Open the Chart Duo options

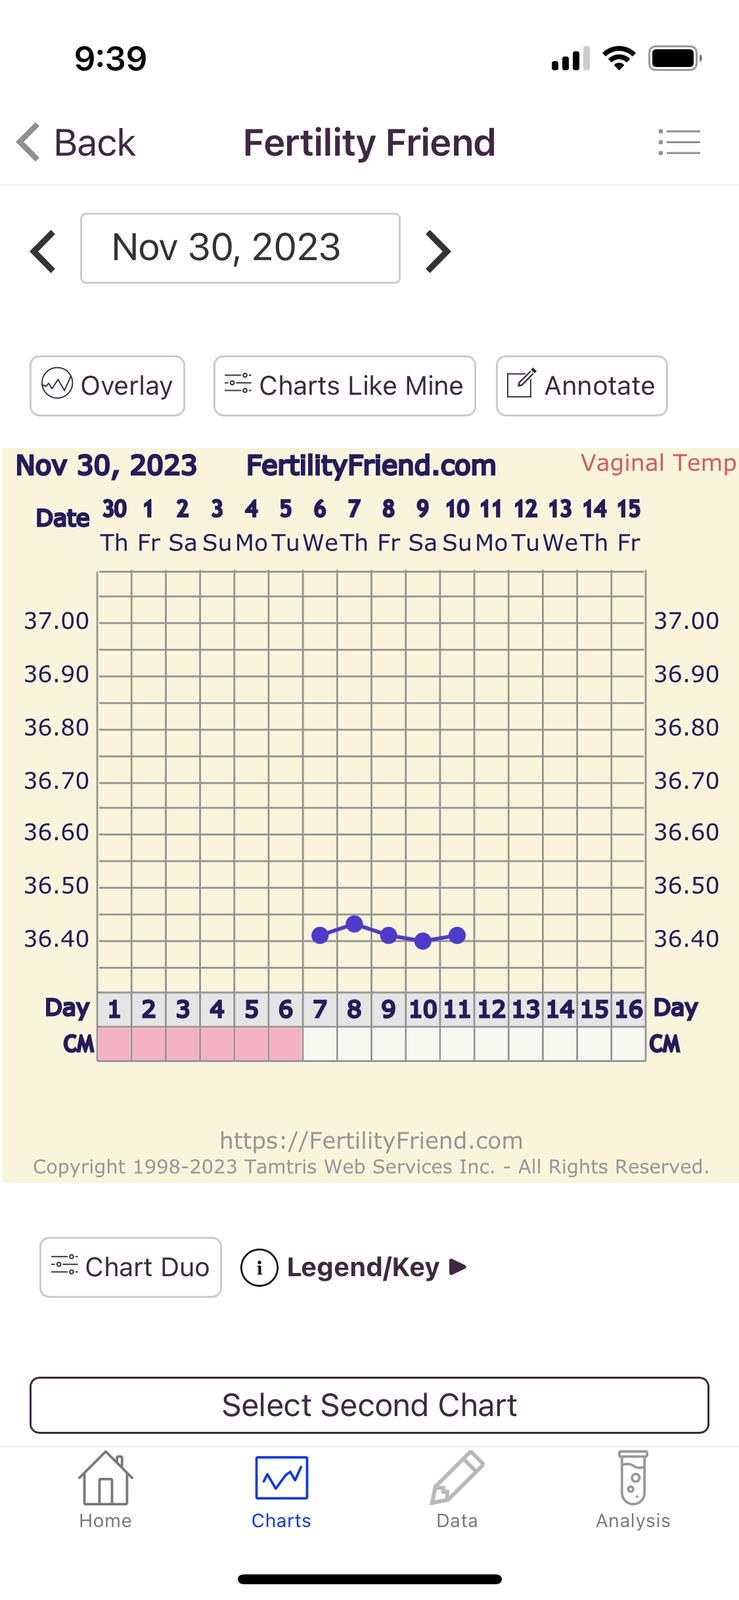tap(130, 1267)
